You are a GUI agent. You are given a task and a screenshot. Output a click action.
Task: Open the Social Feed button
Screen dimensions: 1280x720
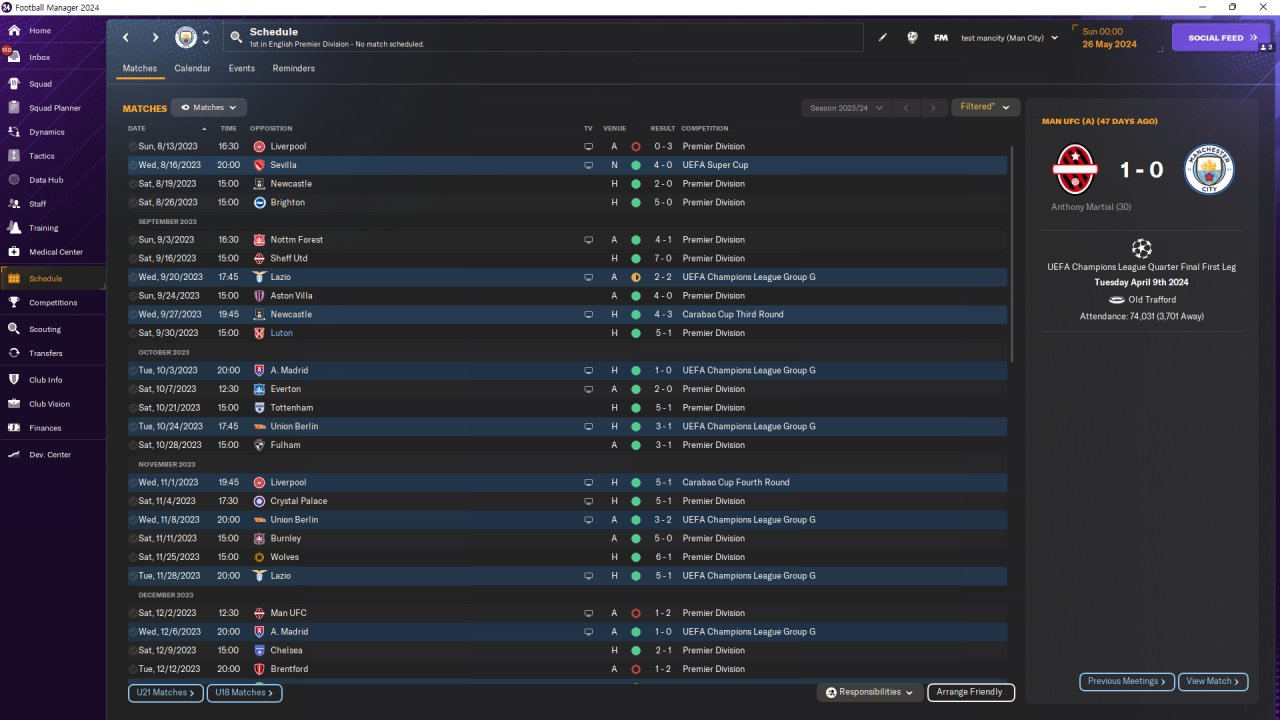click(1221, 38)
